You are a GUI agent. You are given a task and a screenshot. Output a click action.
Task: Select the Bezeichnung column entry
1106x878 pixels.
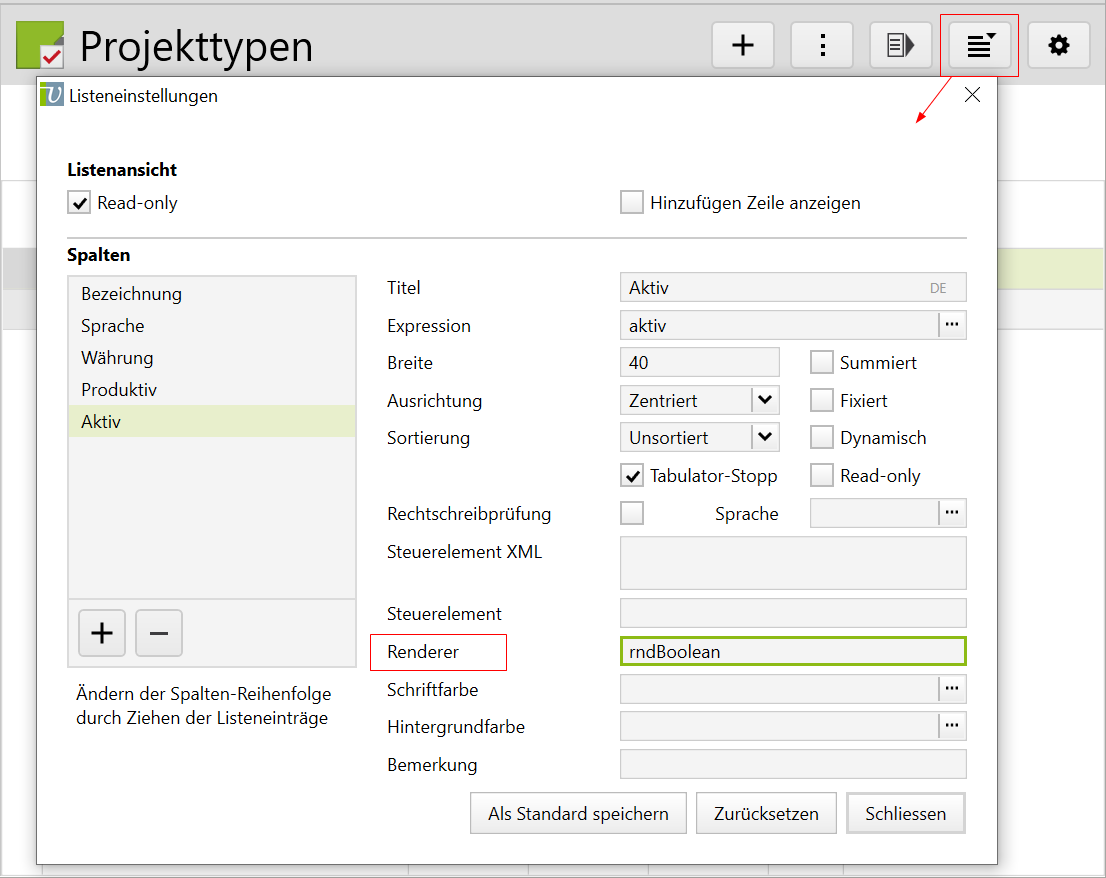point(132,294)
